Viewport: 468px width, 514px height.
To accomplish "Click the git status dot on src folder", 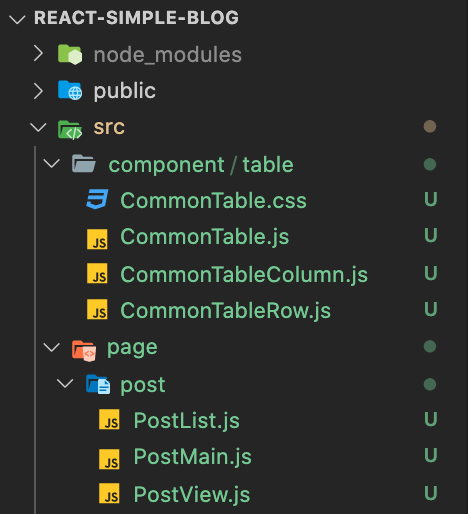I will (430, 126).
